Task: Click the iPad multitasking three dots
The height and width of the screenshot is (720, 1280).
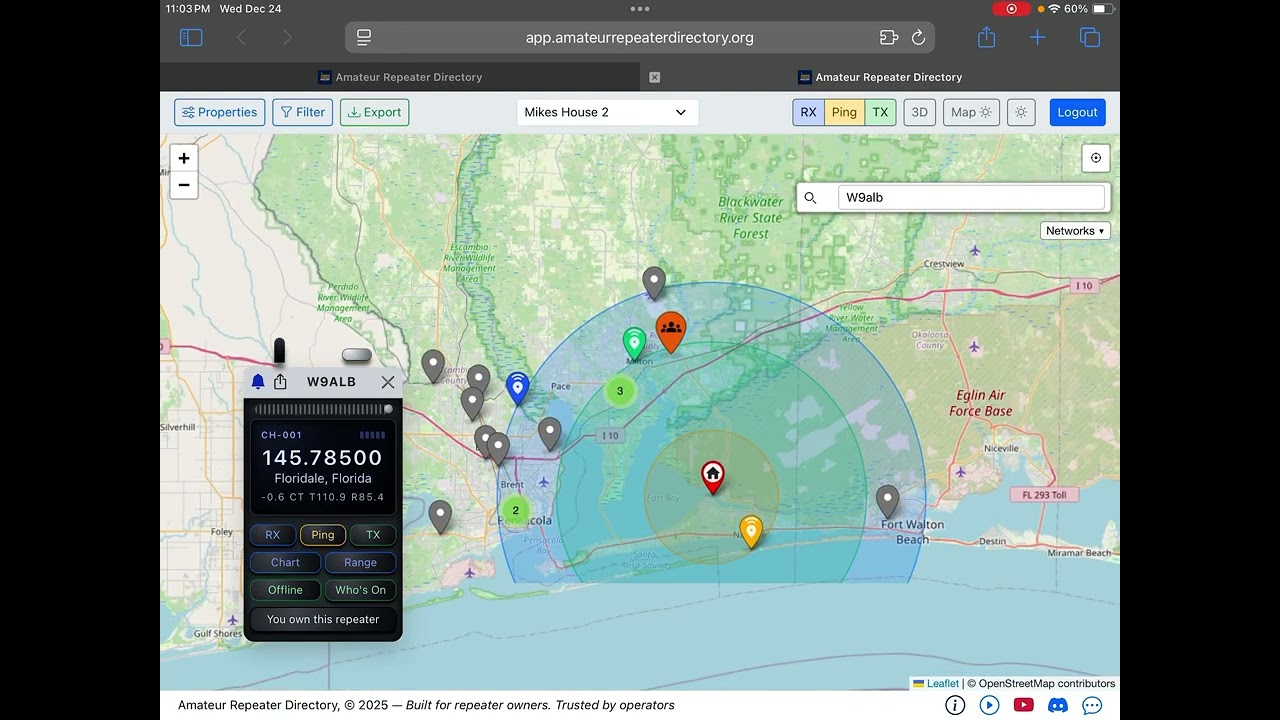Action: [640, 8]
